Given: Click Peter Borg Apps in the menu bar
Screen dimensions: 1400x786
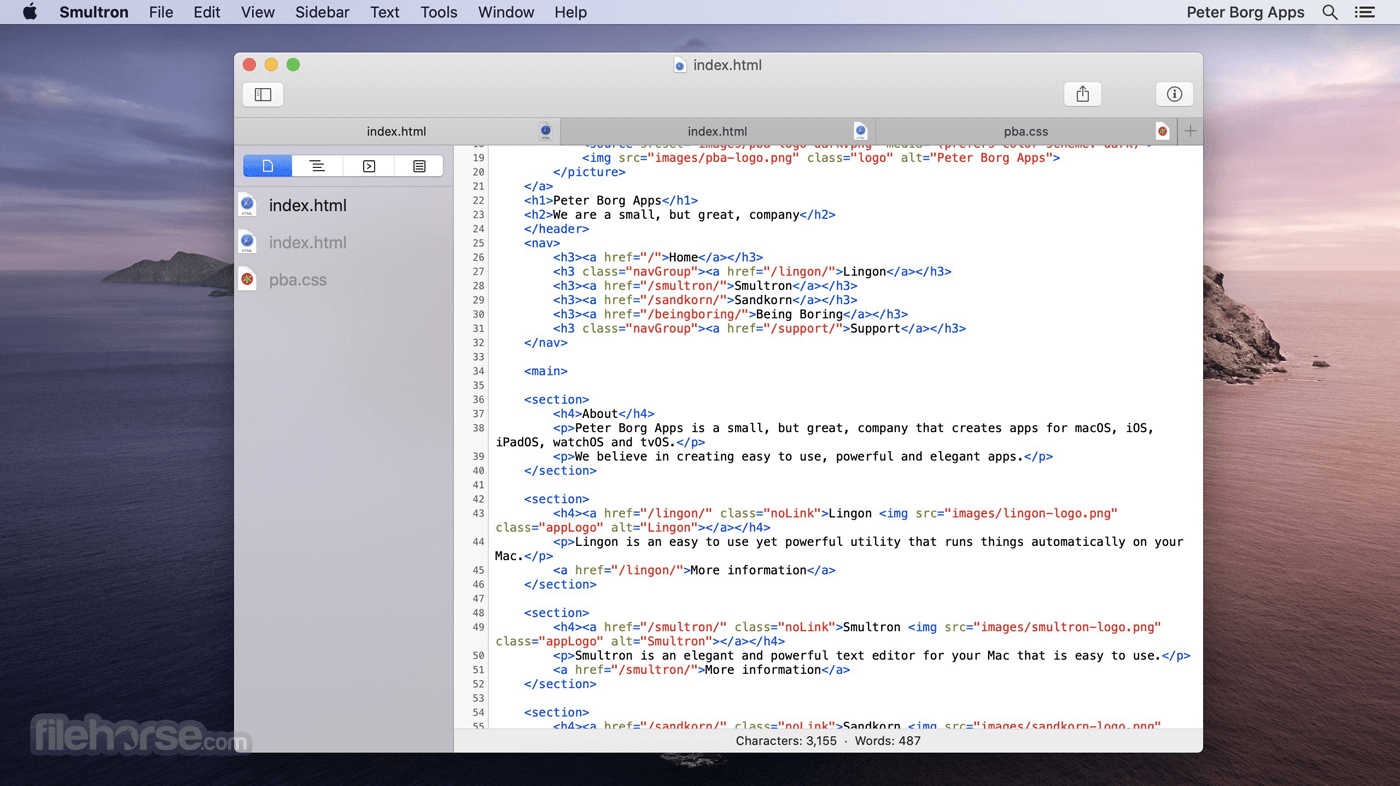Looking at the screenshot, I should [x=1245, y=12].
